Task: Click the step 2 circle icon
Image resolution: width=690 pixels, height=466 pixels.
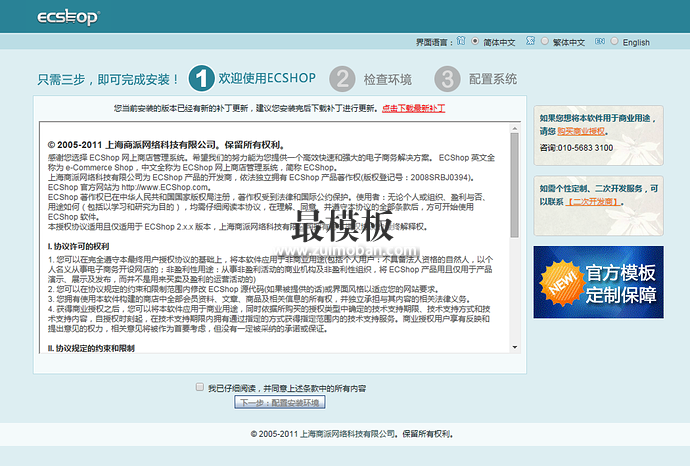Action: [342, 79]
